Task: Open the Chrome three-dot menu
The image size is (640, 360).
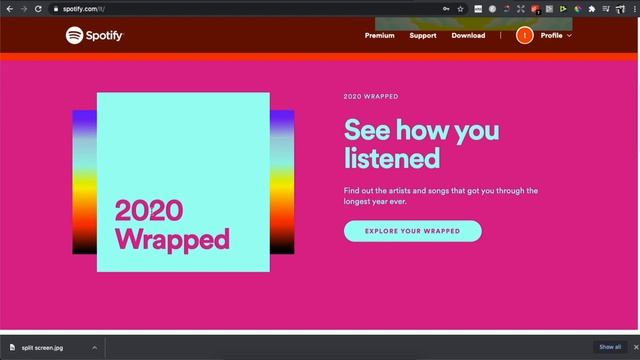Action: [x=635, y=9]
